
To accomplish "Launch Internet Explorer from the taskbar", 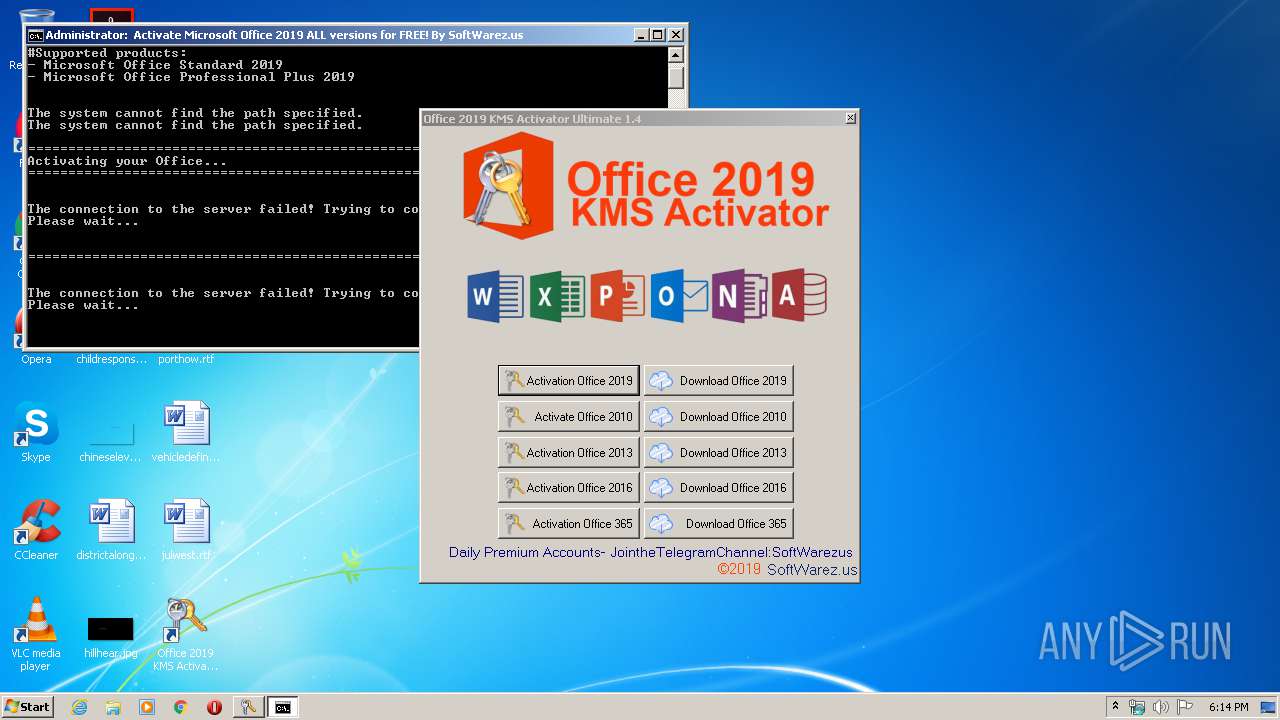I will [x=79, y=707].
